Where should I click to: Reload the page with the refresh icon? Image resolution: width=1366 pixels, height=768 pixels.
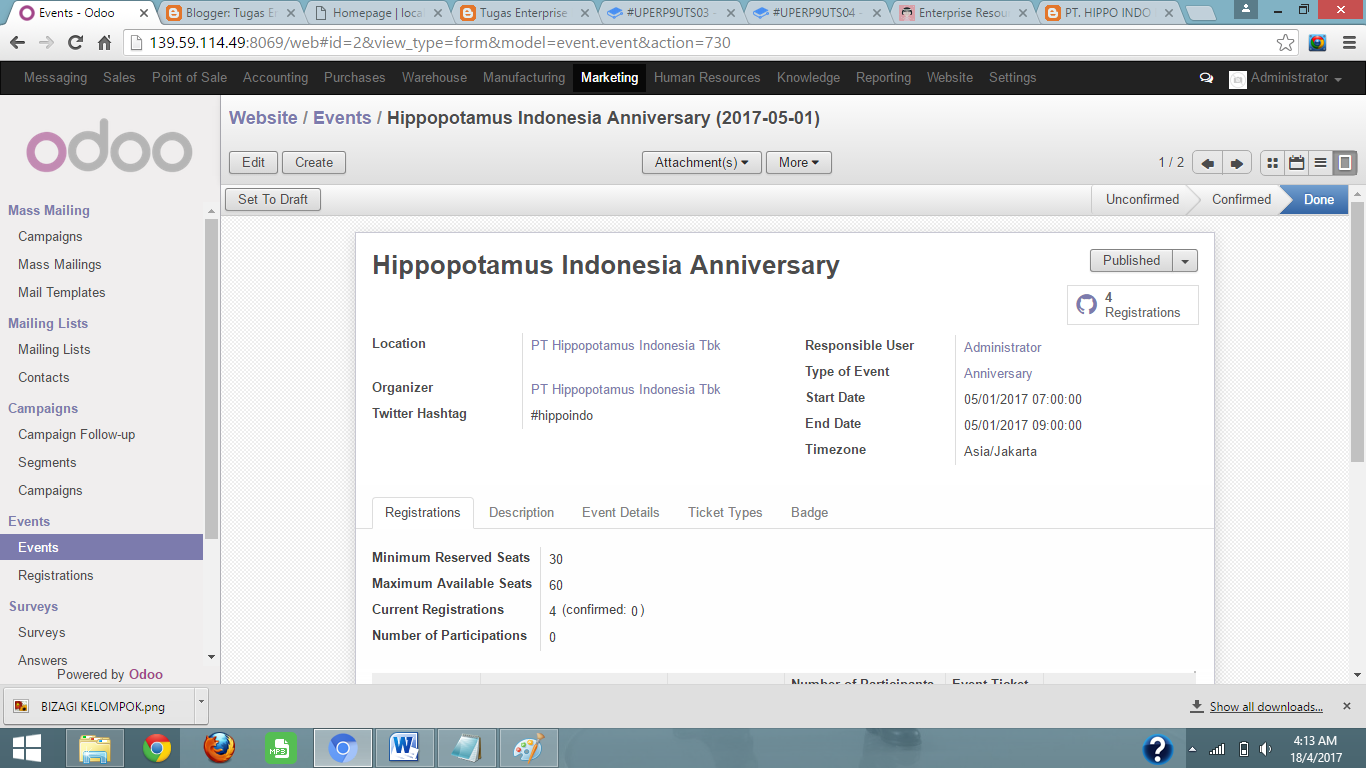tap(75, 43)
